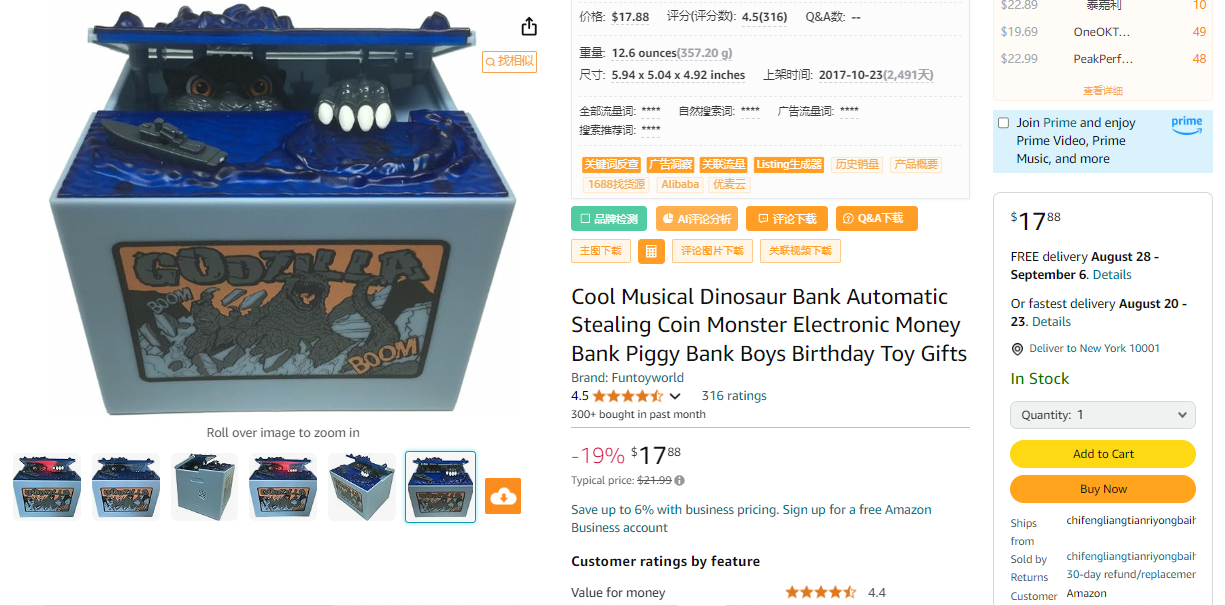The height and width of the screenshot is (606, 1225).
Task: Open the orange calculator icon tool
Action: 651,251
